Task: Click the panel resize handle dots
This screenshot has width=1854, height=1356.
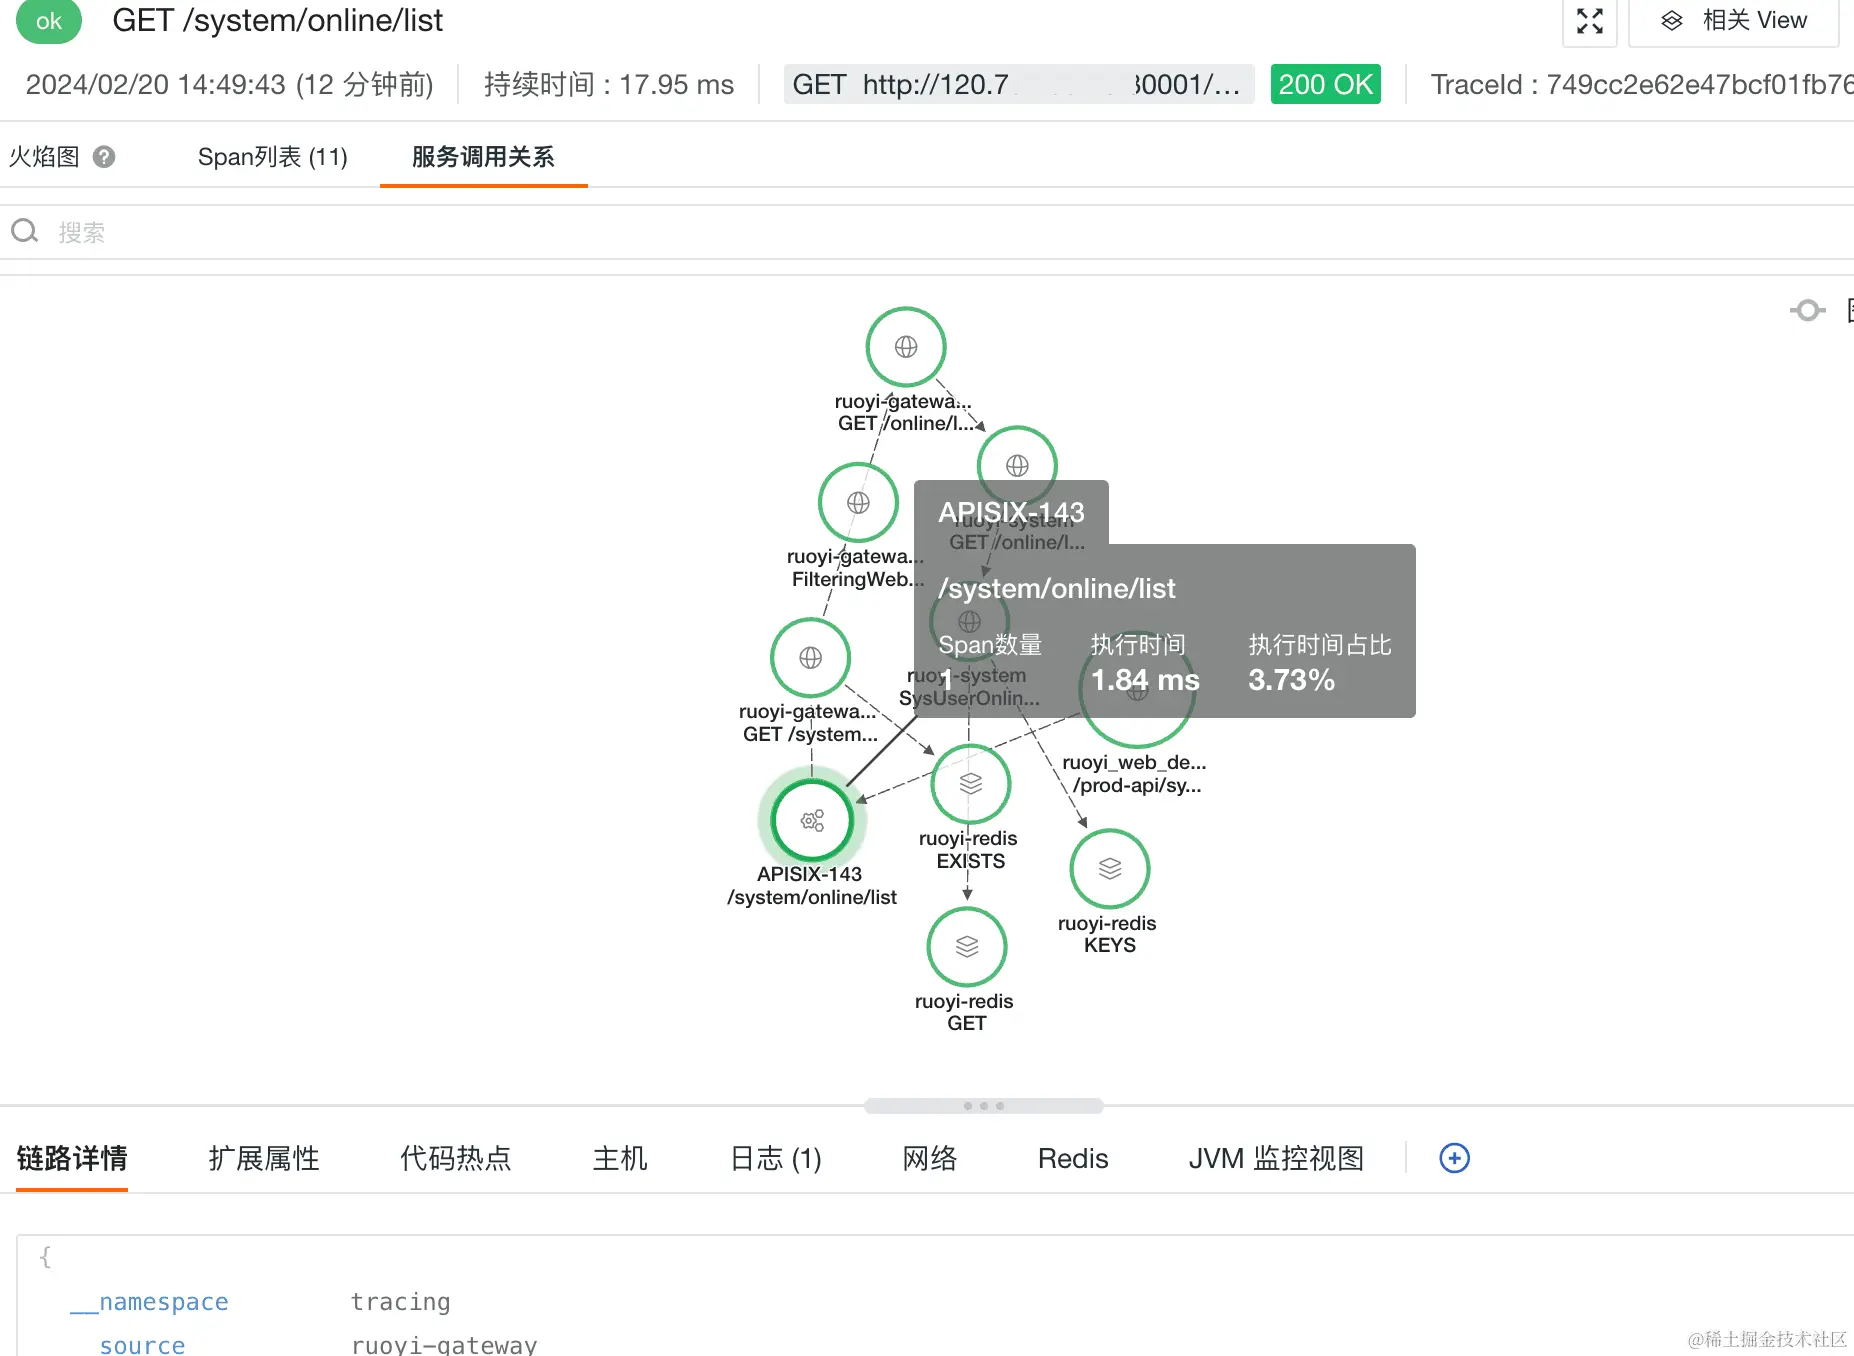Action: pyautogui.click(x=984, y=1106)
